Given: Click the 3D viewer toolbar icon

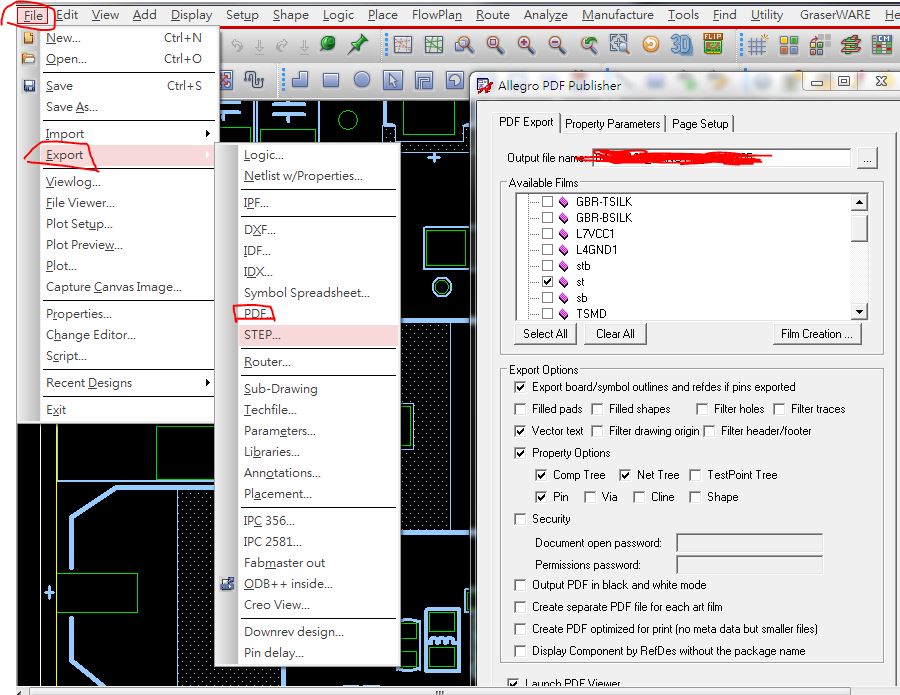Looking at the screenshot, I should click(x=682, y=45).
